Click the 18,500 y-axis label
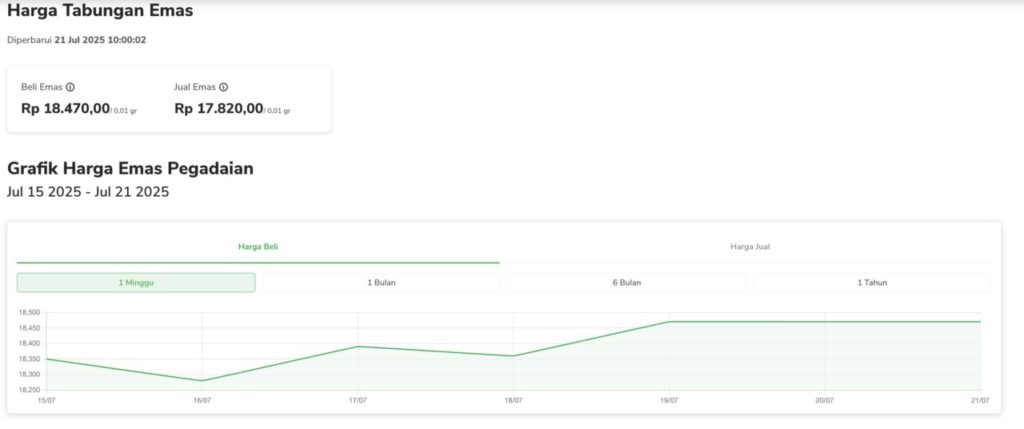The height and width of the screenshot is (429, 1024). 29,313
